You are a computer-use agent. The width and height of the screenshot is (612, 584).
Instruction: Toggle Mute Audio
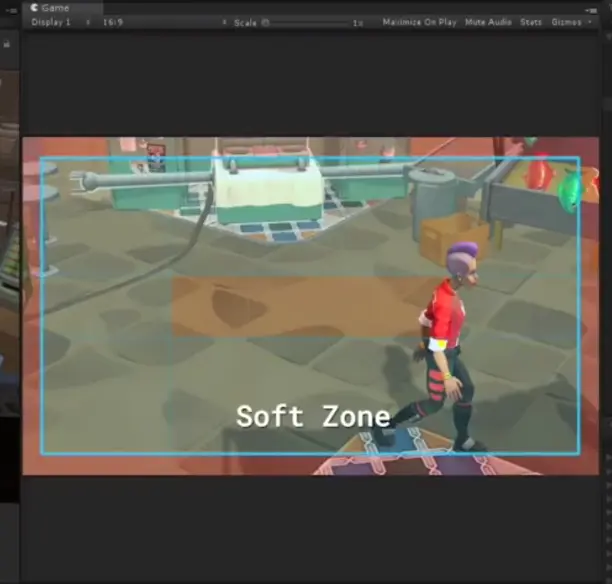[x=488, y=22]
